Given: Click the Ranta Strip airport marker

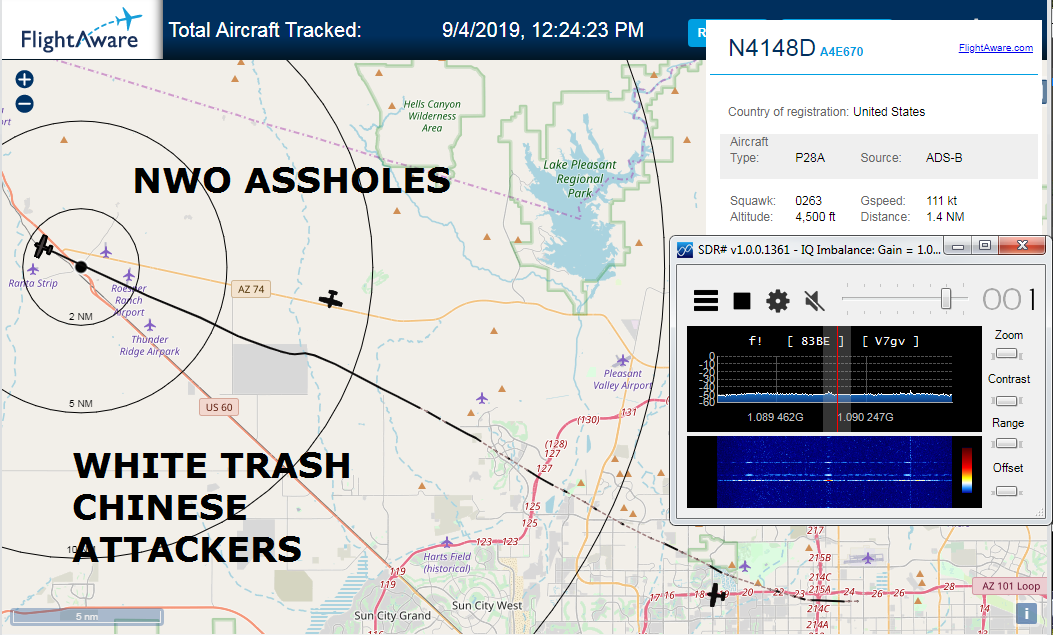Looking at the screenshot, I should pyautogui.click(x=33, y=270).
